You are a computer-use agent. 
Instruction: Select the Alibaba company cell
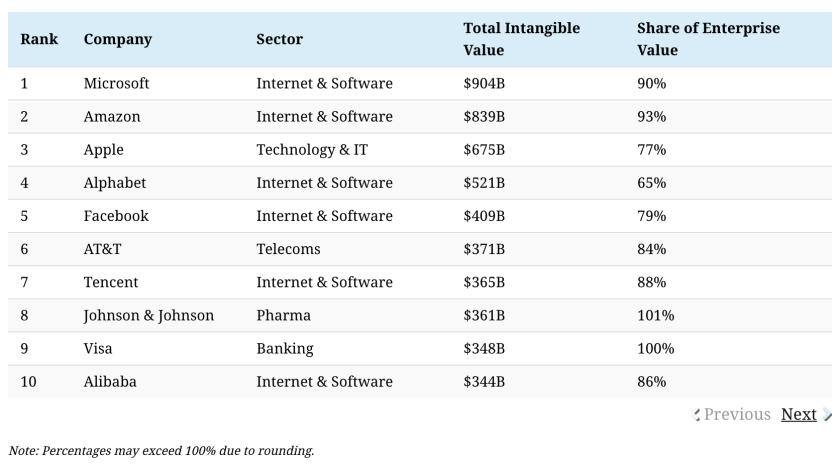[110, 381]
